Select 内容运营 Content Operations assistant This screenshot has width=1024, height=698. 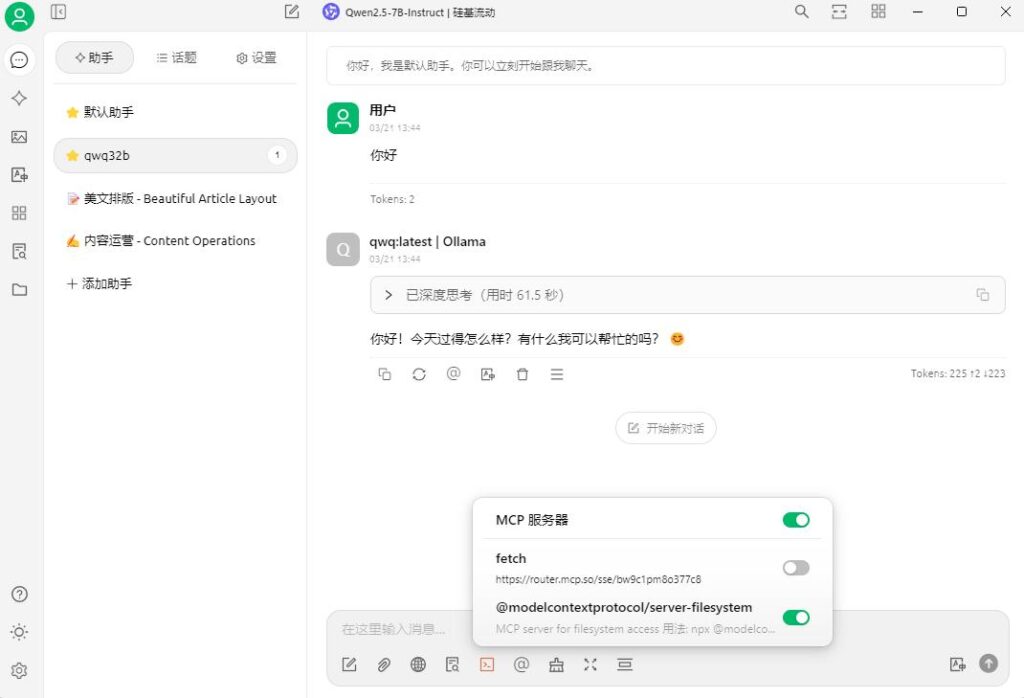click(x=175, y=241)
